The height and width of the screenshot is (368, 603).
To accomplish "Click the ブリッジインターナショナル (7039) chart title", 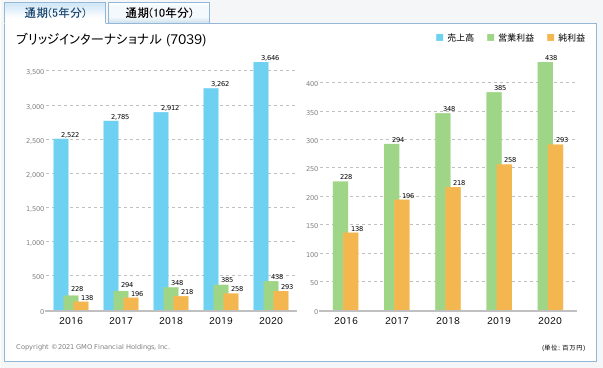I will tap(111, 39).
